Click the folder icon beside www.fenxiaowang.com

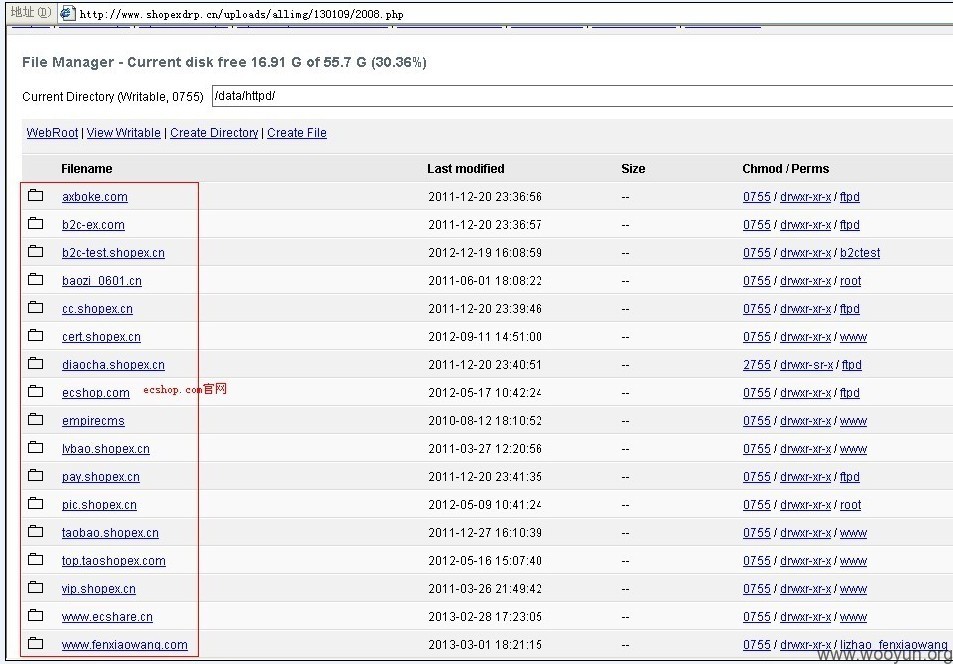[36, 643]
